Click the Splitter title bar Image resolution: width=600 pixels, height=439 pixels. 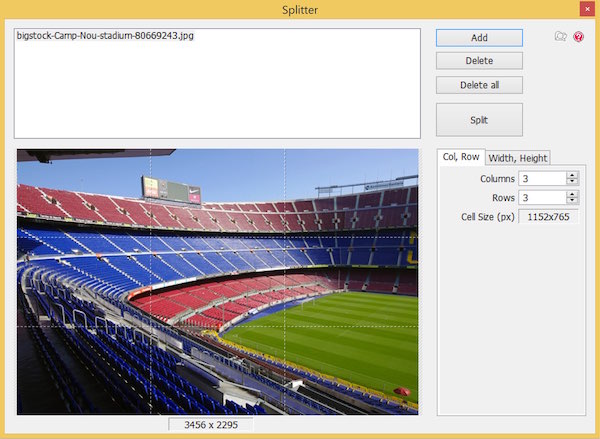click(x=300, y=9)
